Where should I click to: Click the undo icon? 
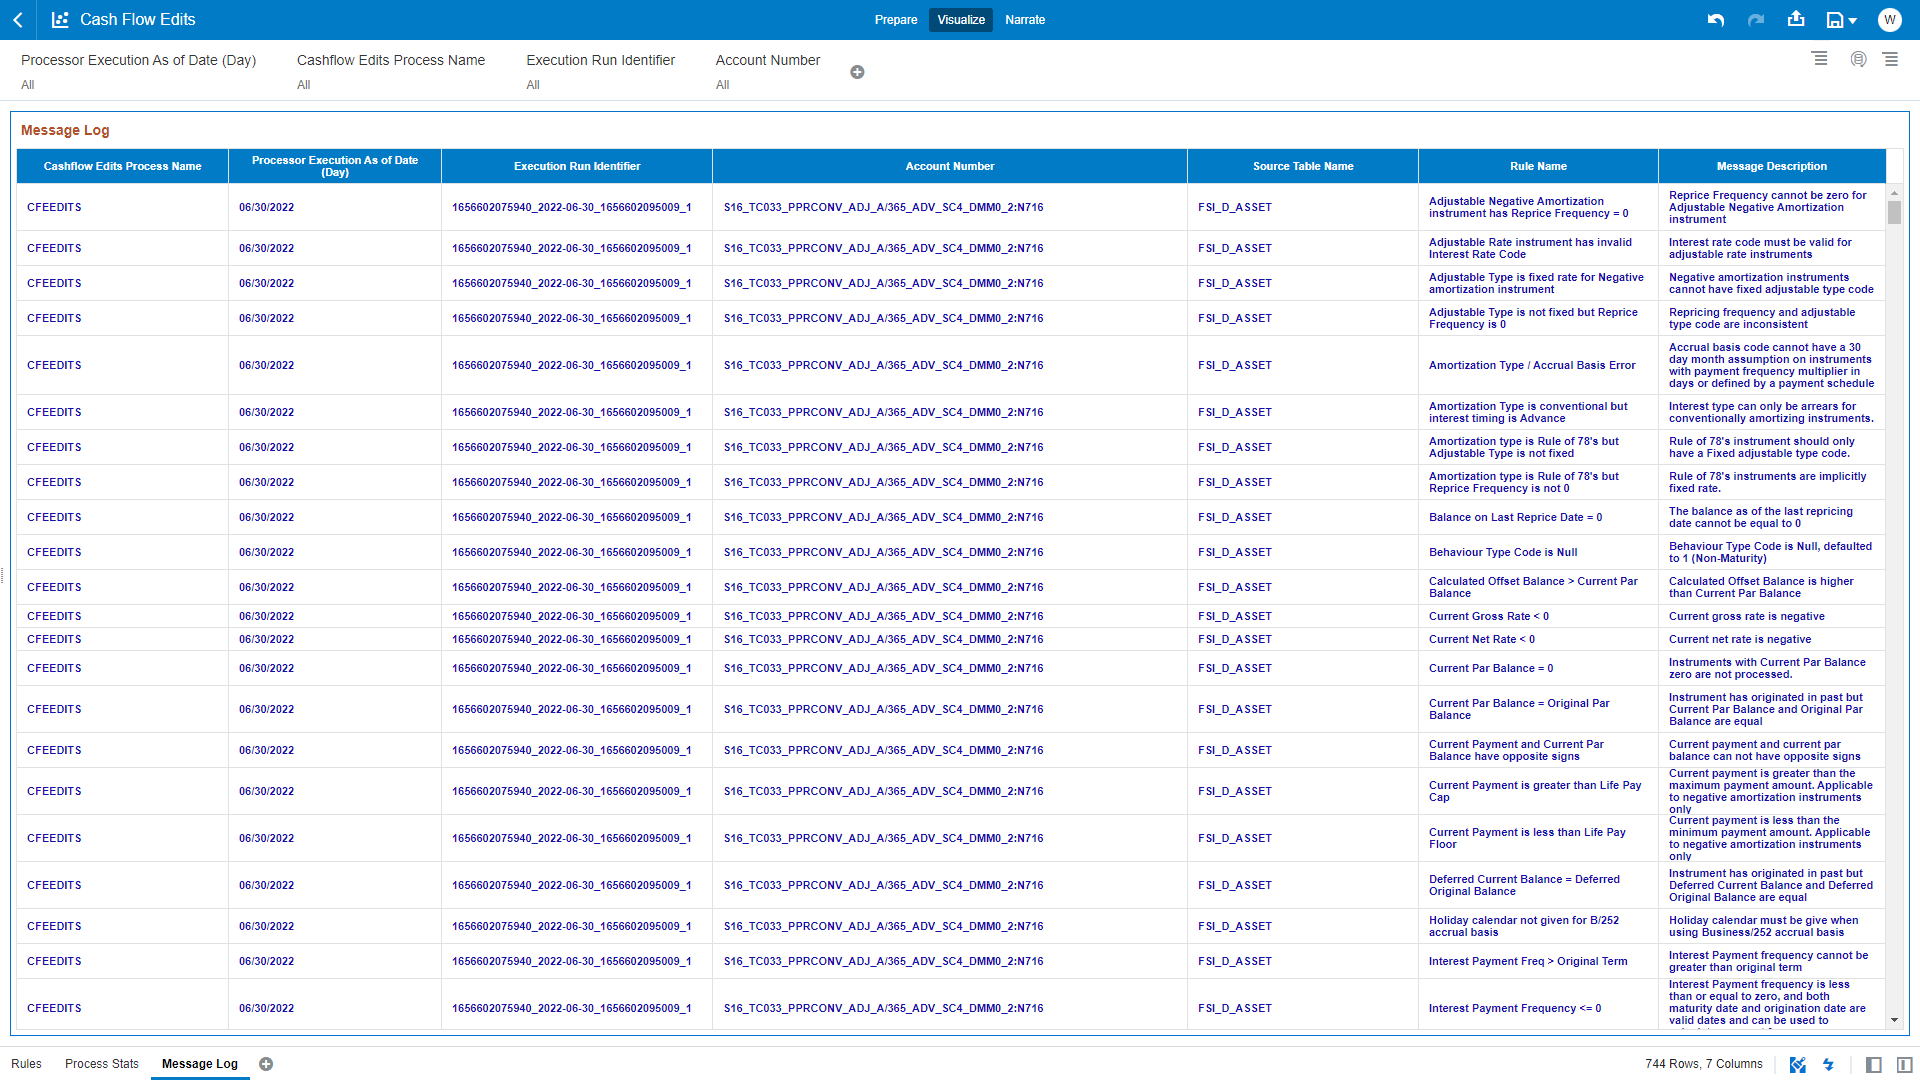point(1716,20)
